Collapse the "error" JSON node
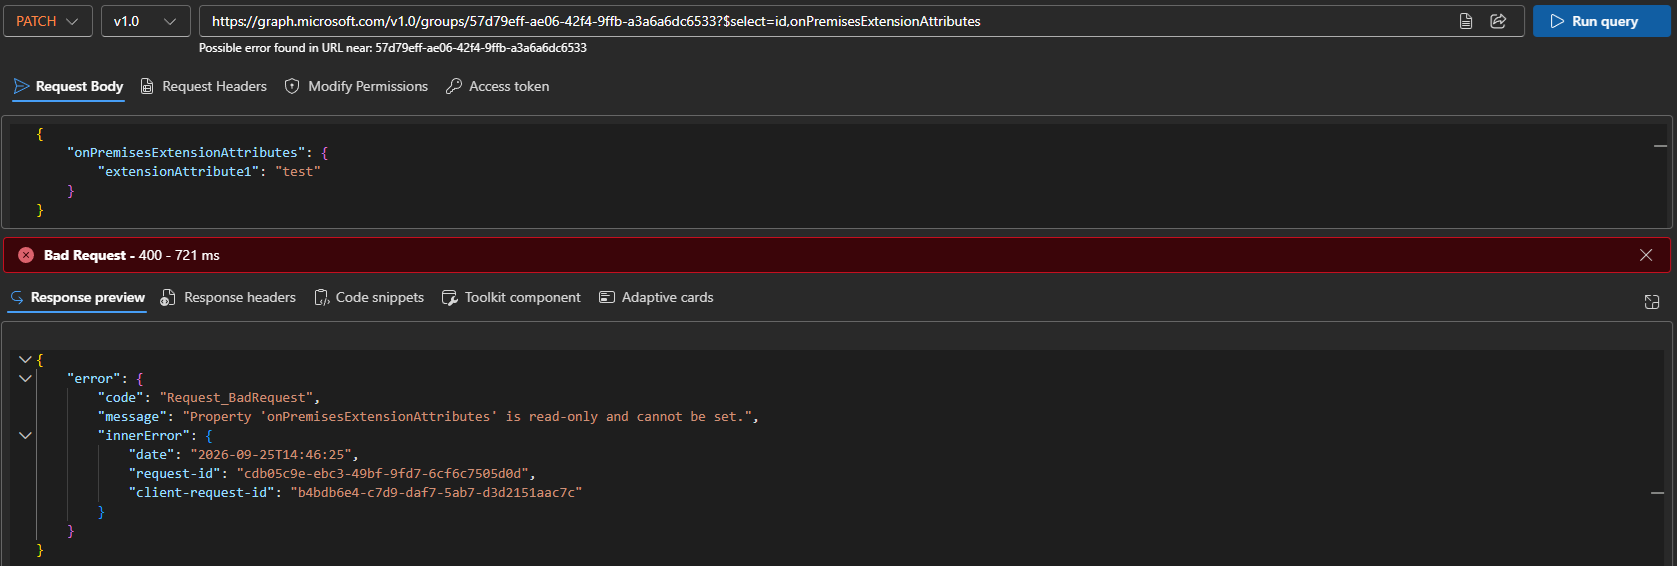The width and height of the screenshot is (1677, 566). pos(25,378)
